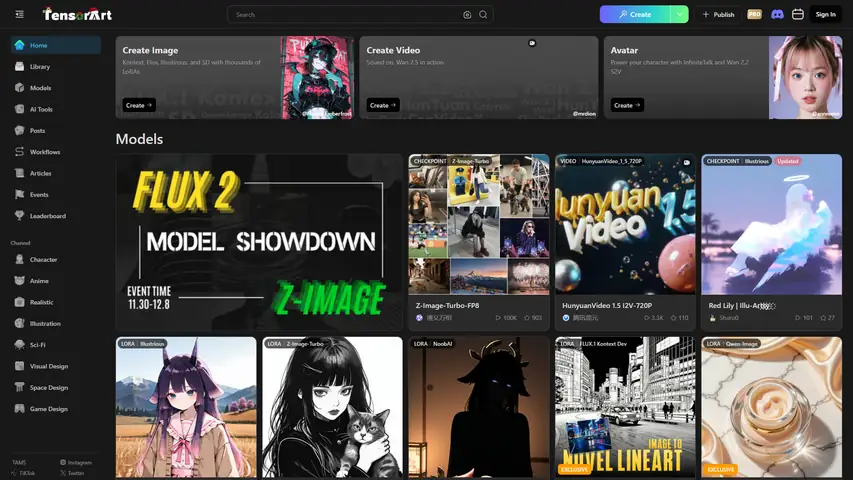
Task: Click Create in Create Image card
Action: pyautogui.click(x=139, y=105)
